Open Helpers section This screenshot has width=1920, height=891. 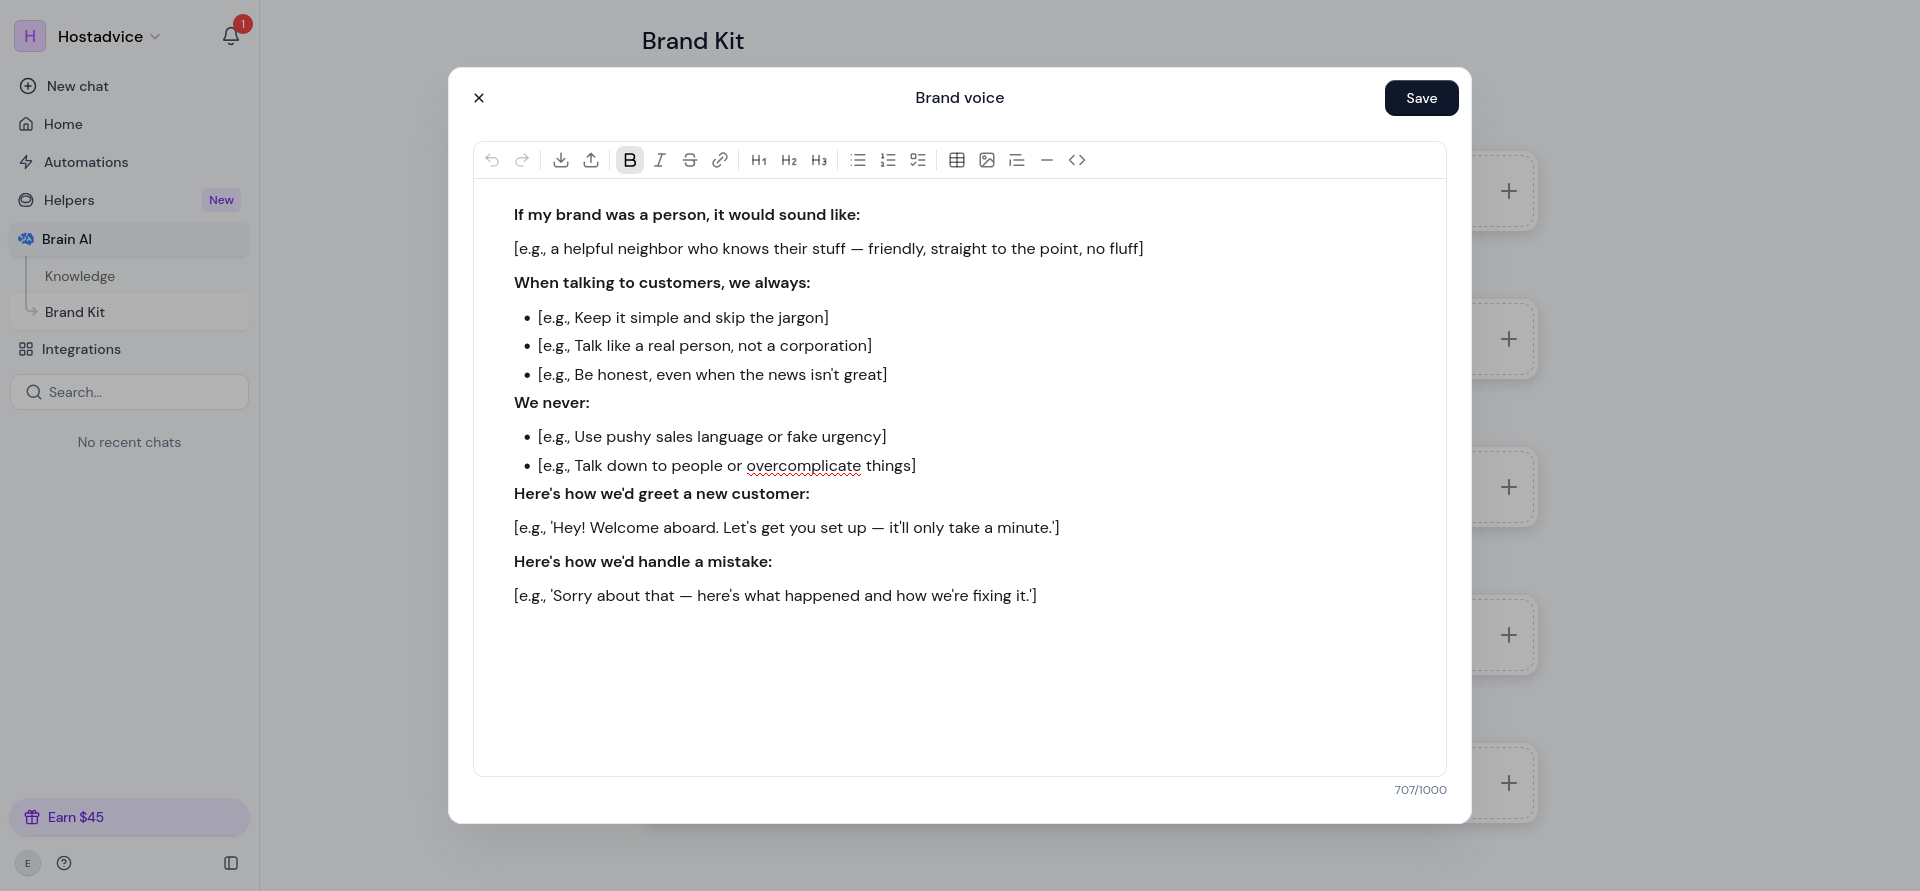coord(129,200)
